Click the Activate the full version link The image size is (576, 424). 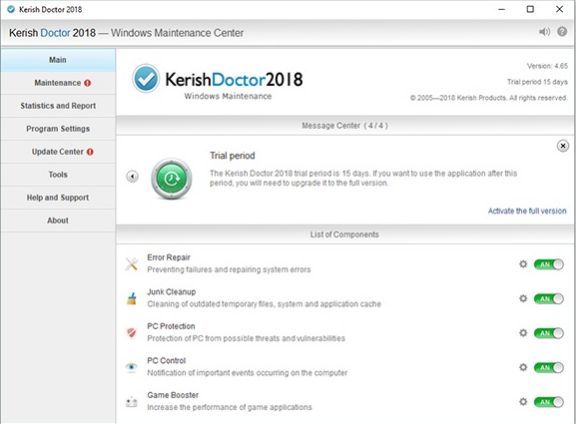(527, 211)
